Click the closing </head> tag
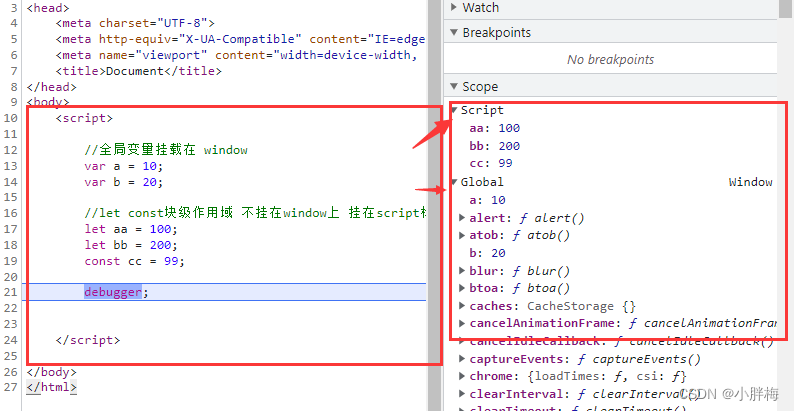 tap(52, 87)
